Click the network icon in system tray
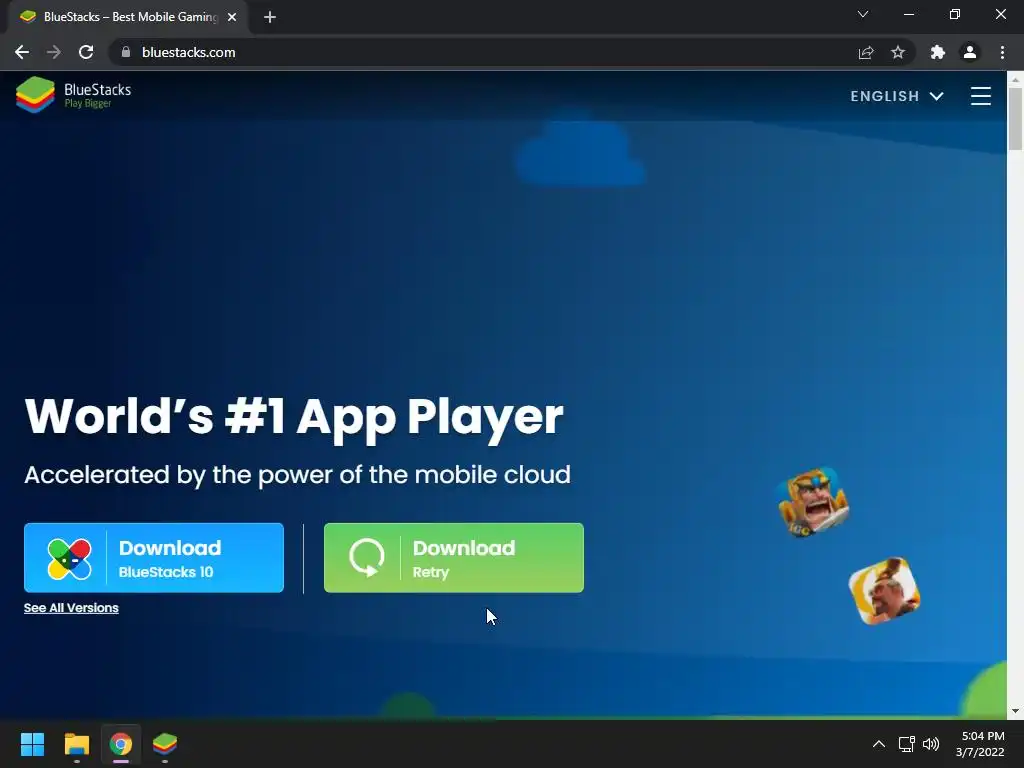The image size is (1024, 768). pos(906,744)
